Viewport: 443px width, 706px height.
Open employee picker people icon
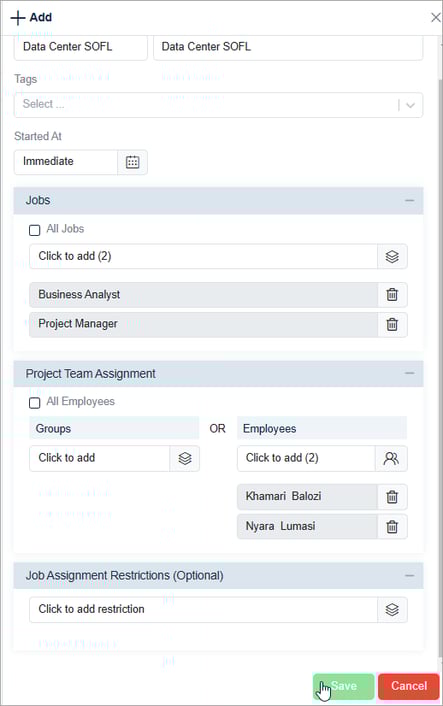coord(391,459)
